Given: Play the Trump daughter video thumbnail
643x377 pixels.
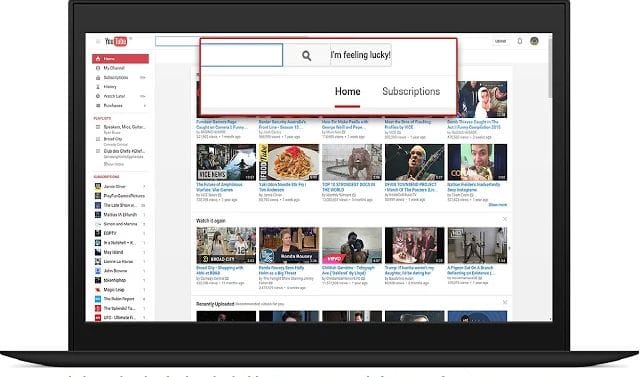Looking at the screenshot, I should click(x=415, y=245).
